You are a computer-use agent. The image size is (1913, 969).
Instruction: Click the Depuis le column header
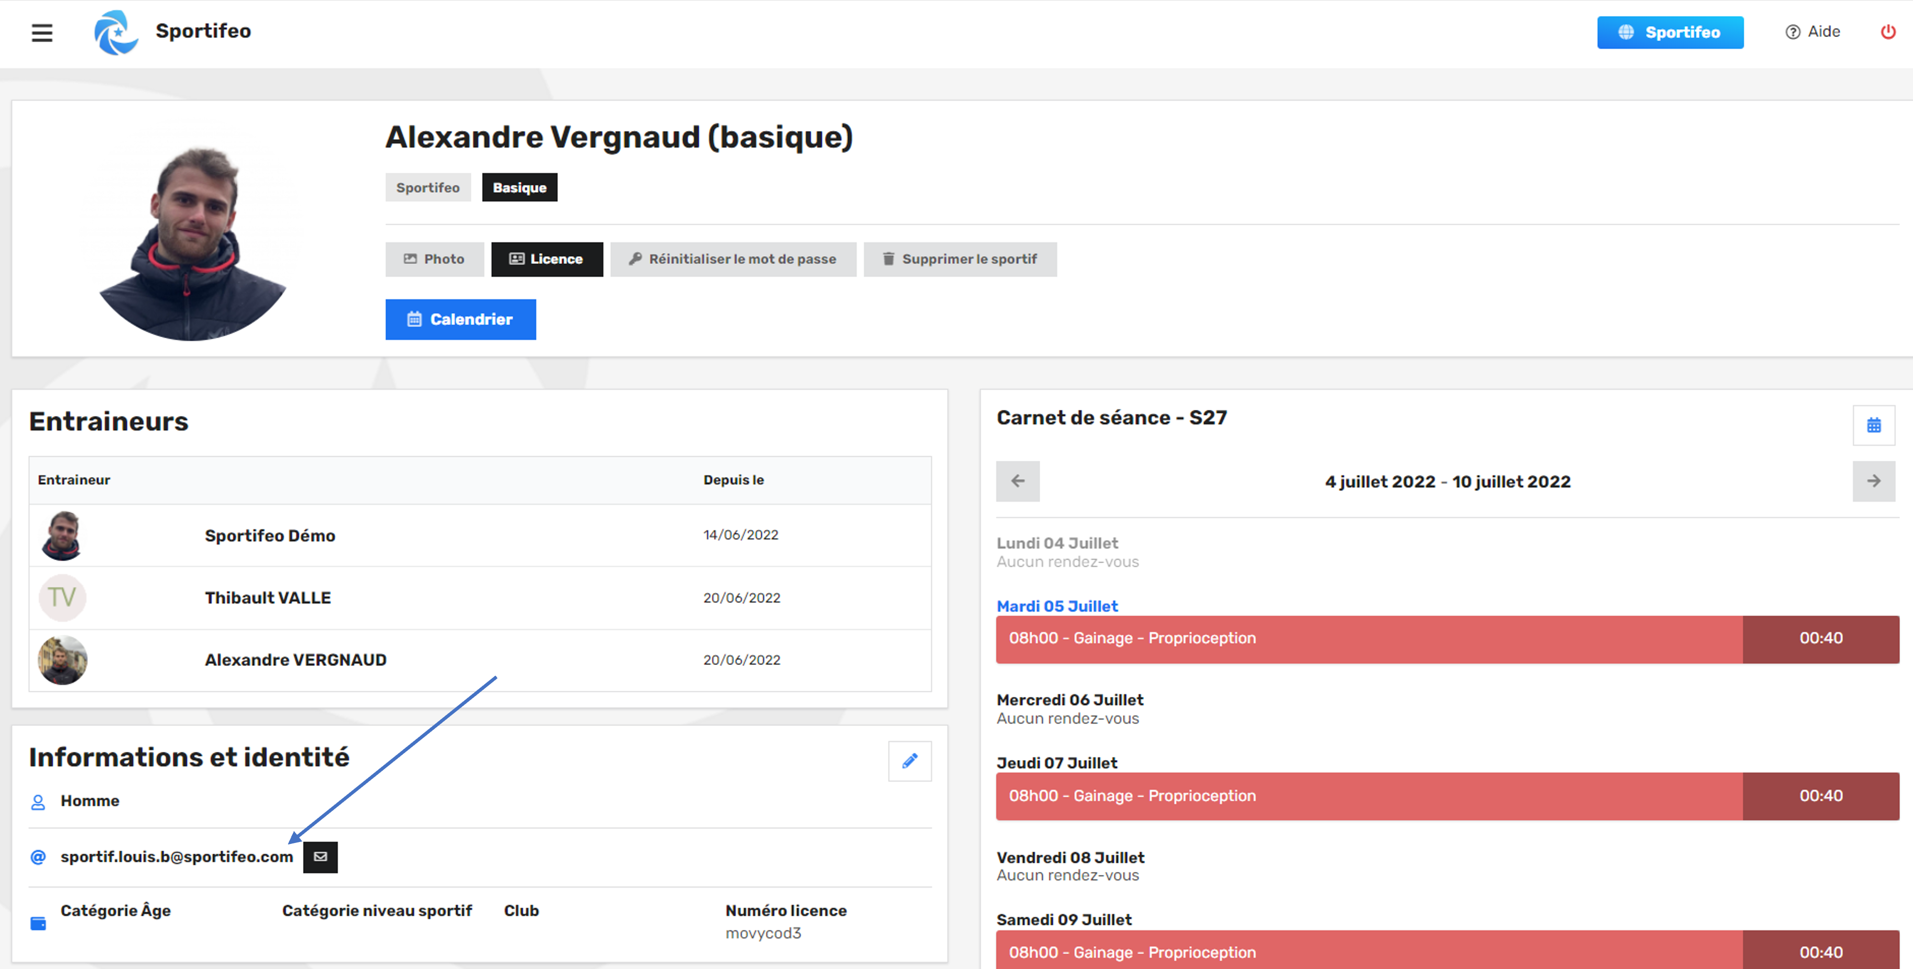point(733,480)
